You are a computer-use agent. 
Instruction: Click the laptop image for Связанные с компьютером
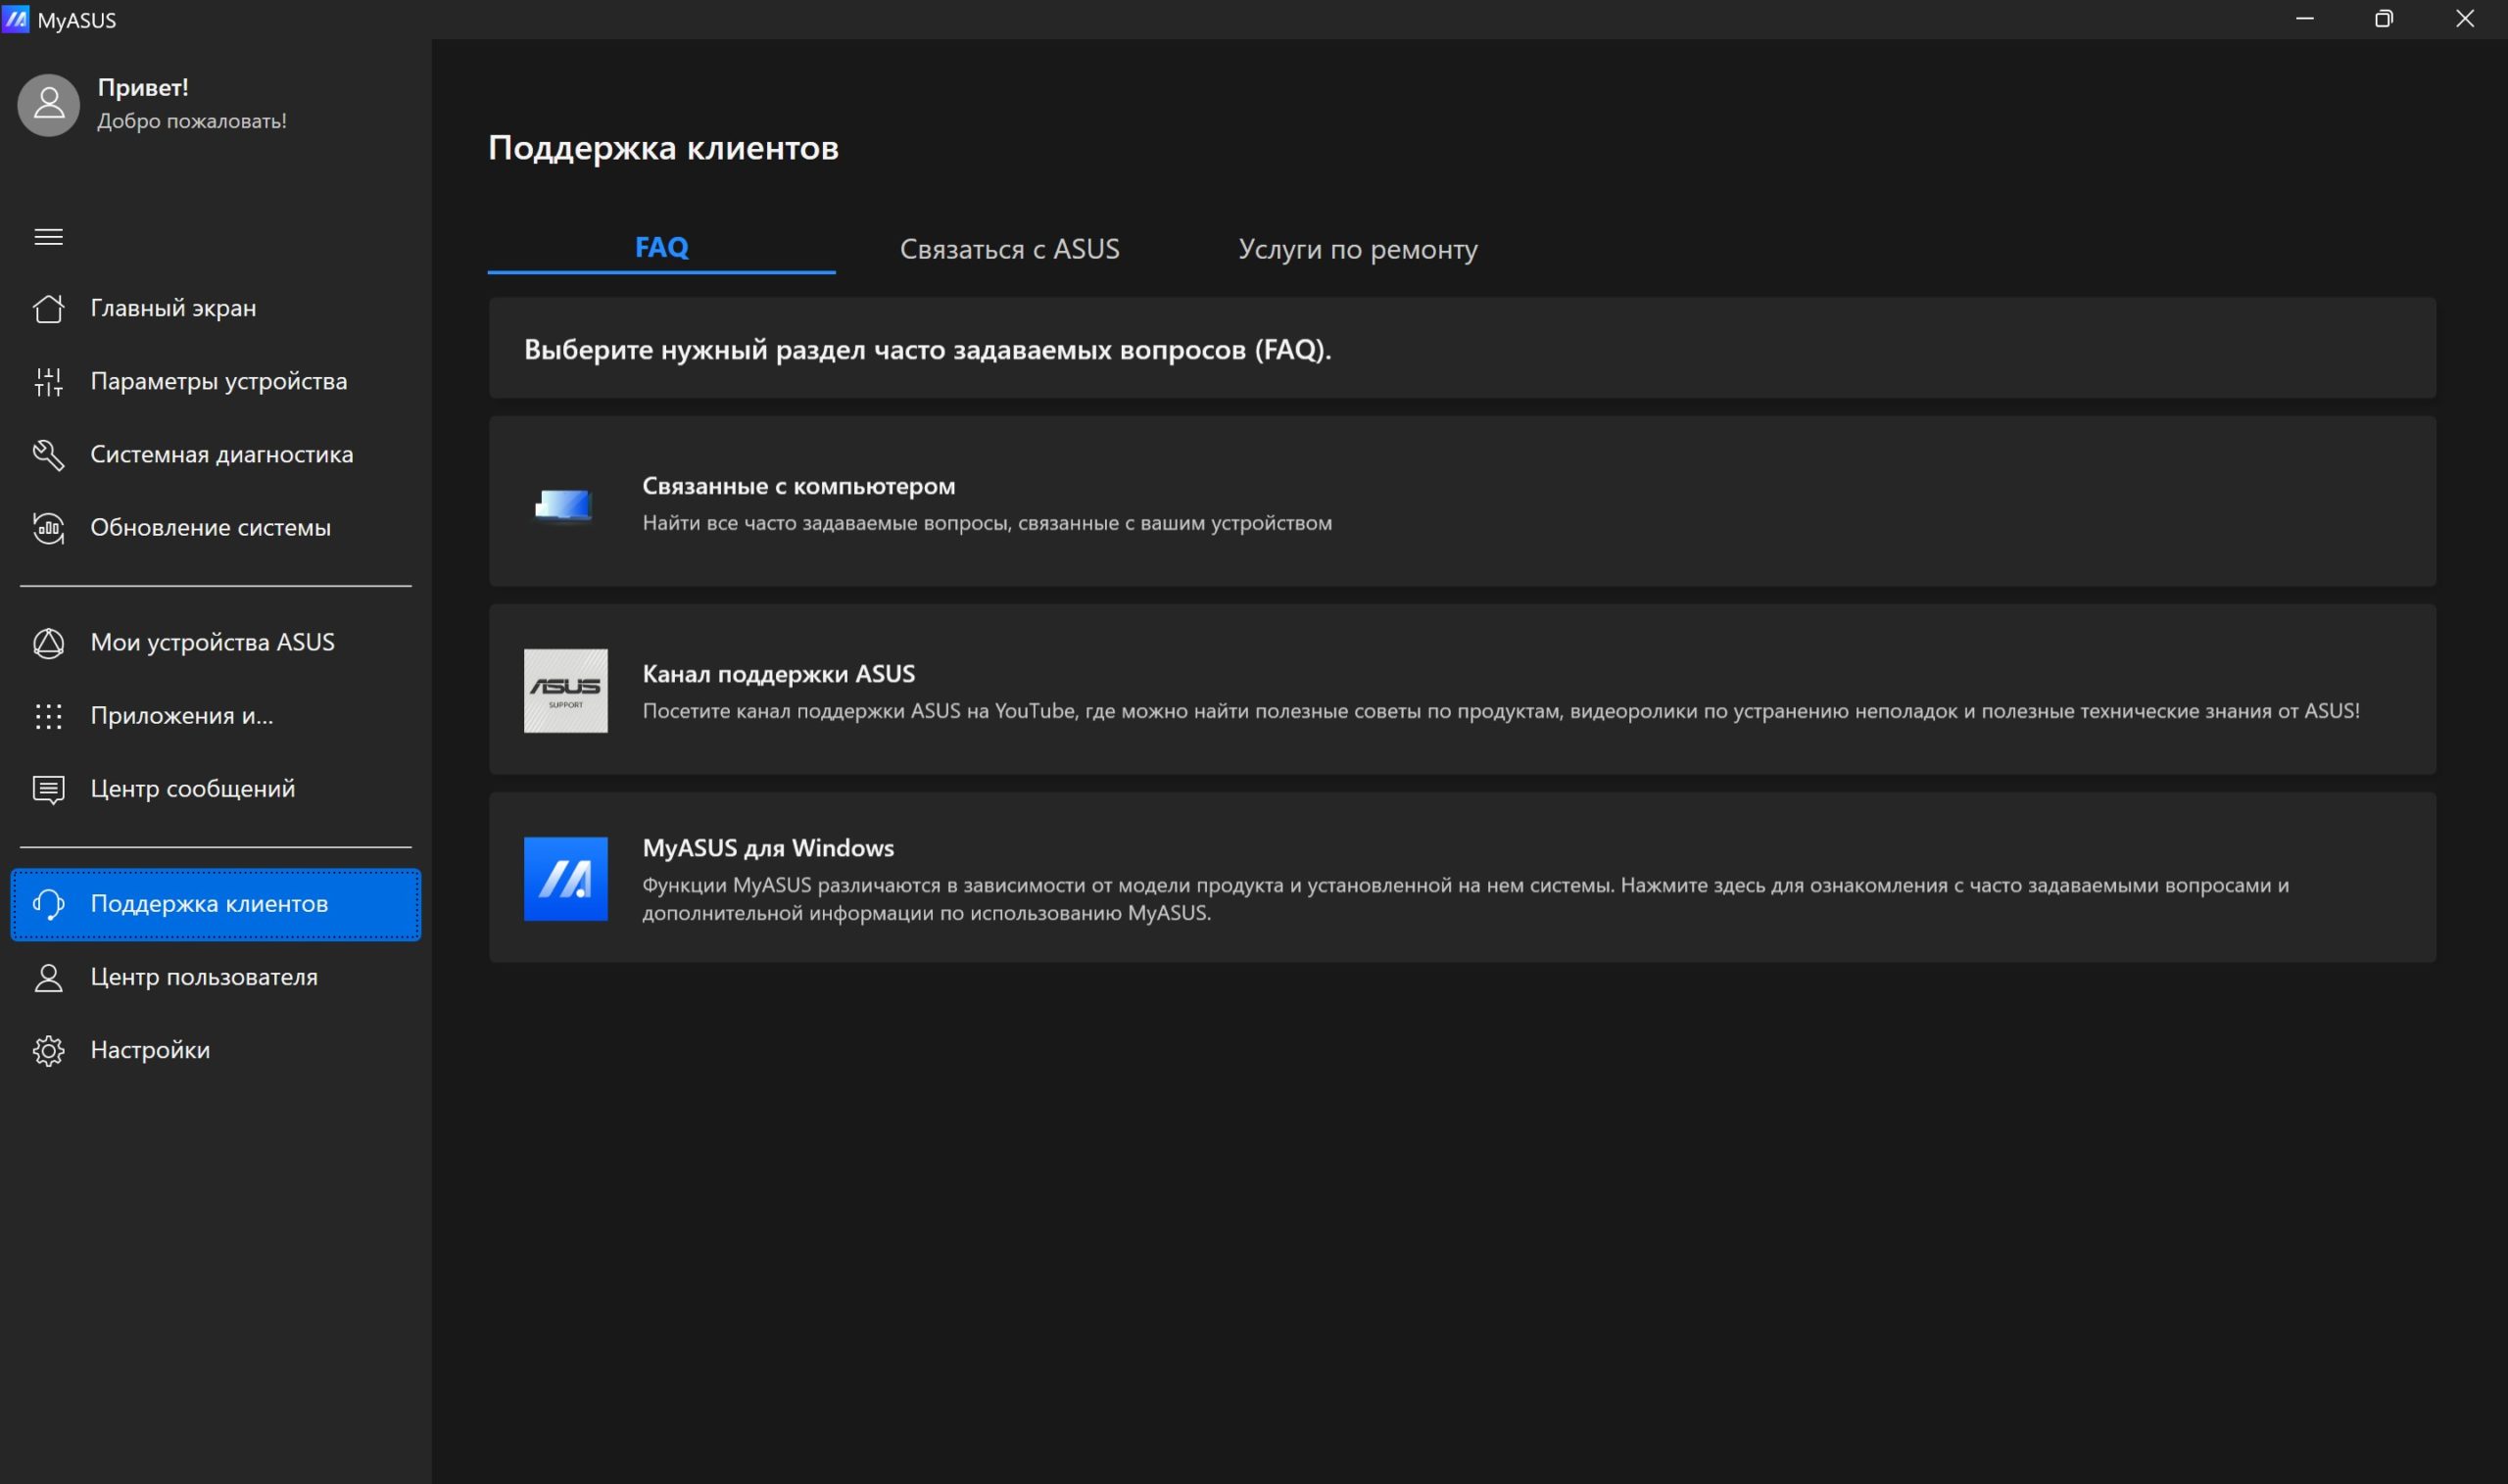tap(564, 504)
